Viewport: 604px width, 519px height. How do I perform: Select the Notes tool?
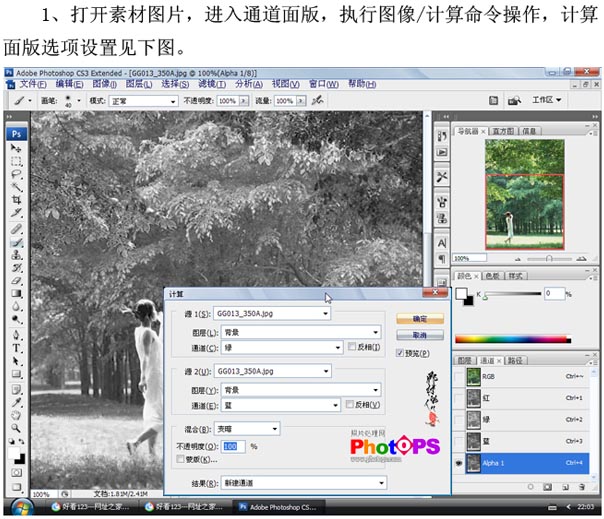[x=16, y=390]
